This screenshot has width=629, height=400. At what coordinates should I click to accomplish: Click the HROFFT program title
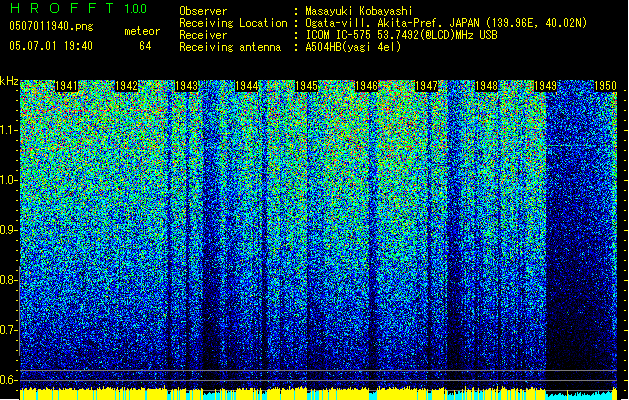[x=62, y=8]
